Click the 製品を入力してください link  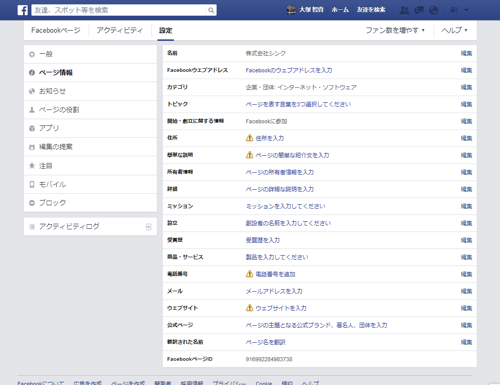tap(277, 257)
